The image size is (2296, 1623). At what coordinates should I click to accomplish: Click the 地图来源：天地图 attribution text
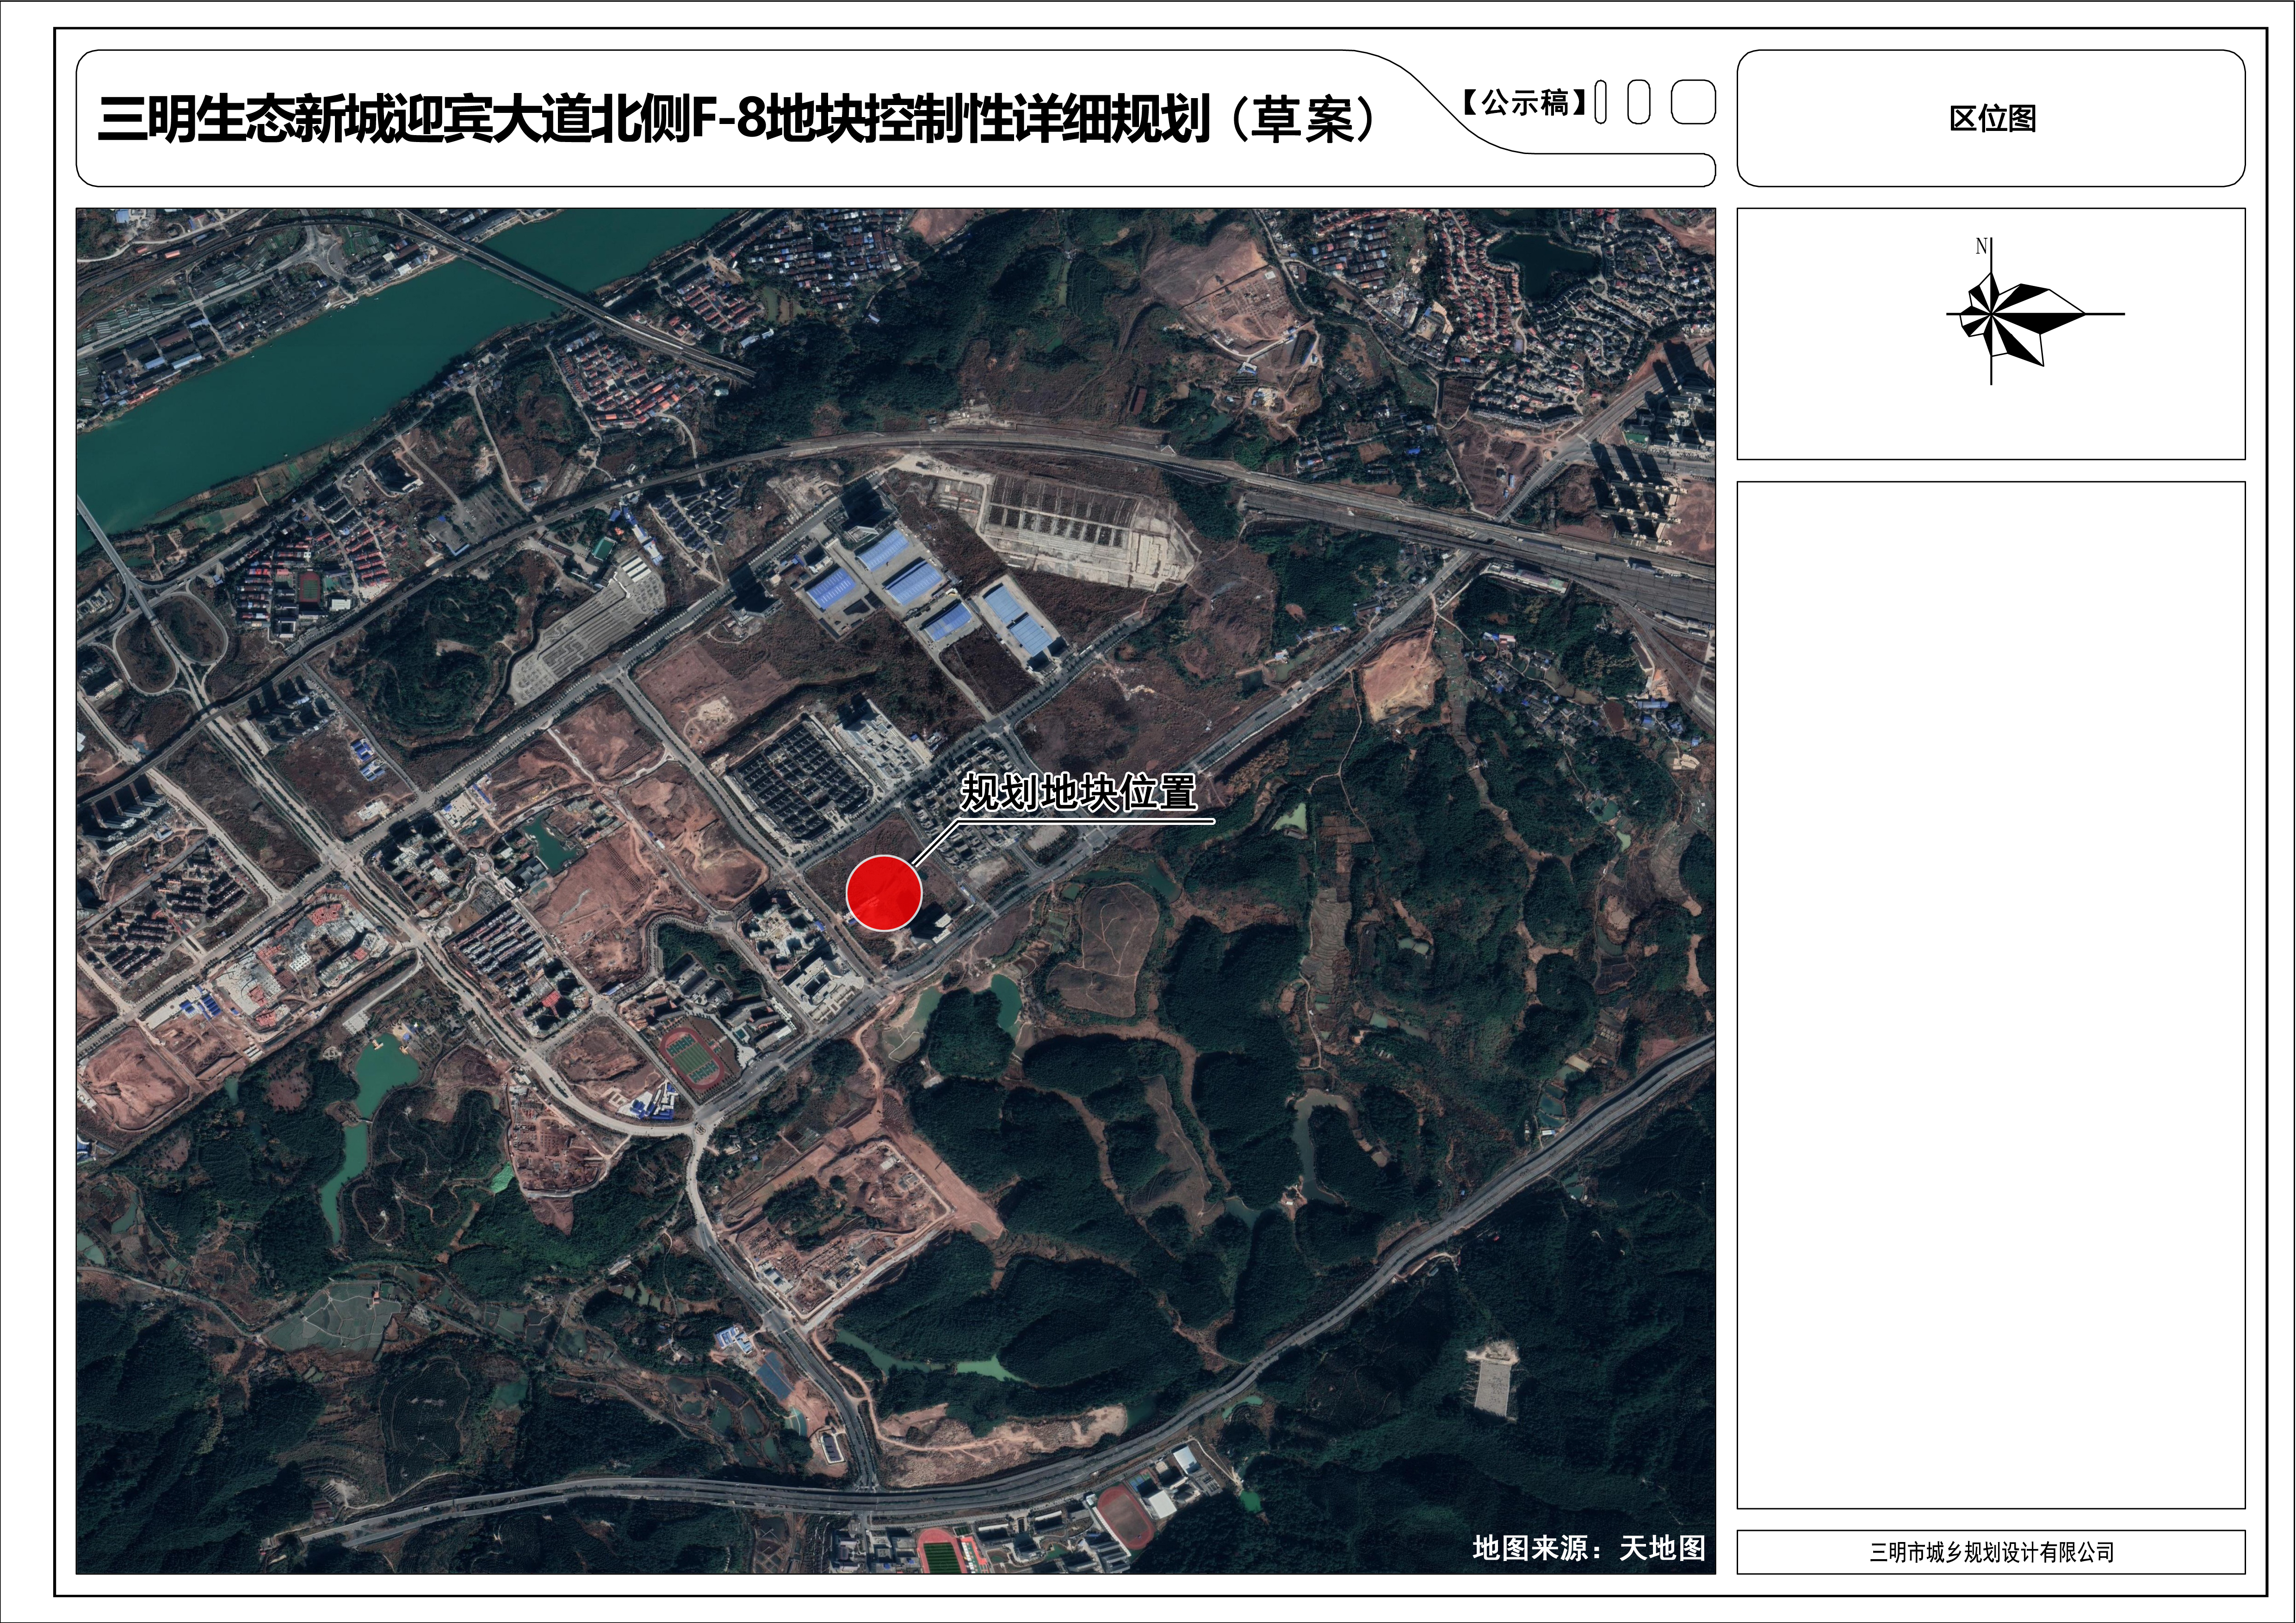click(x=1588, y=1548)
